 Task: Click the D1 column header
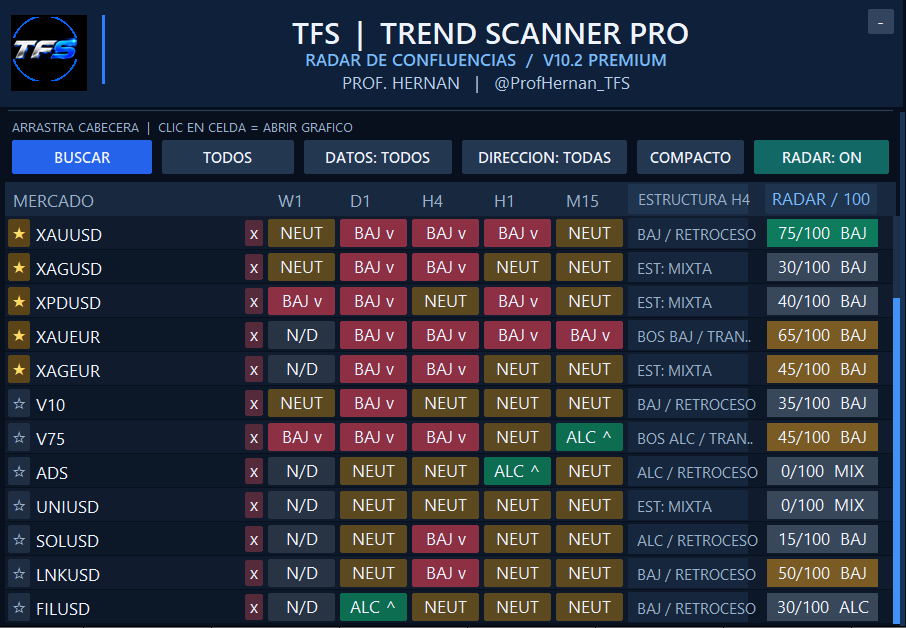(360, 201)
